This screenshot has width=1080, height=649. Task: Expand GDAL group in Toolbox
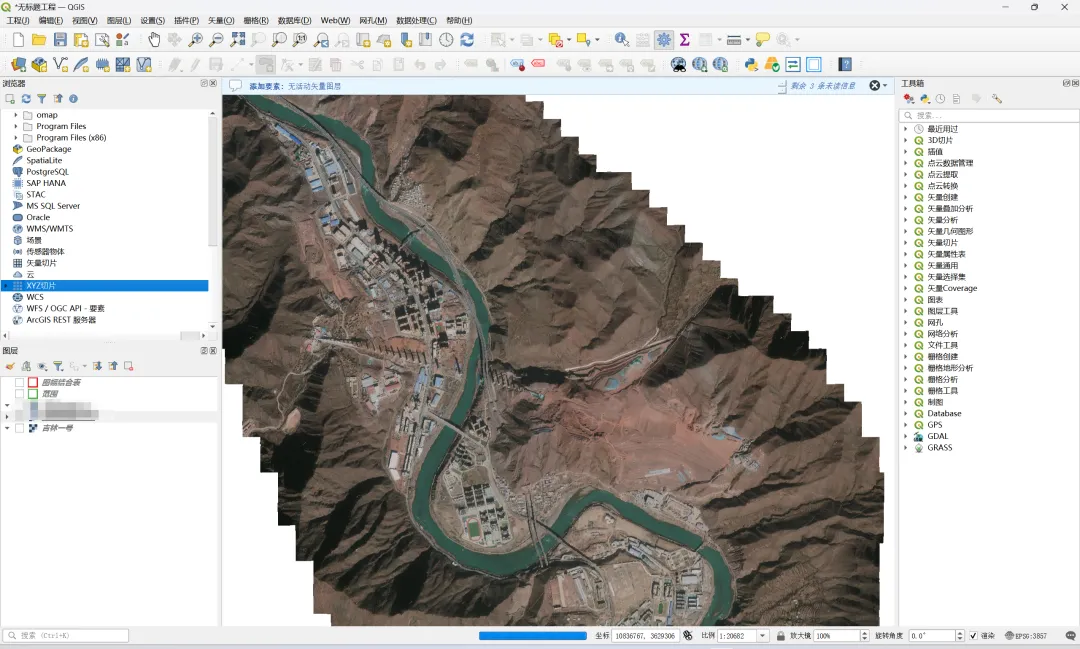click(906, 436)
